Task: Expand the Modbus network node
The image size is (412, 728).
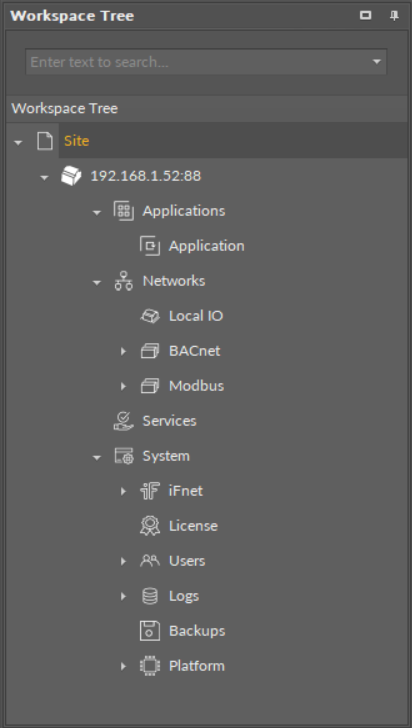Action: 123,386
